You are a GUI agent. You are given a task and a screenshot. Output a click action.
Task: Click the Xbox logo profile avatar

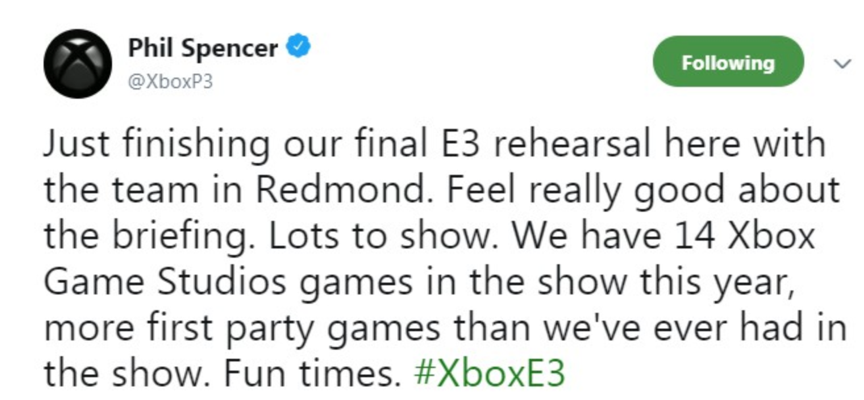[78, 63]
